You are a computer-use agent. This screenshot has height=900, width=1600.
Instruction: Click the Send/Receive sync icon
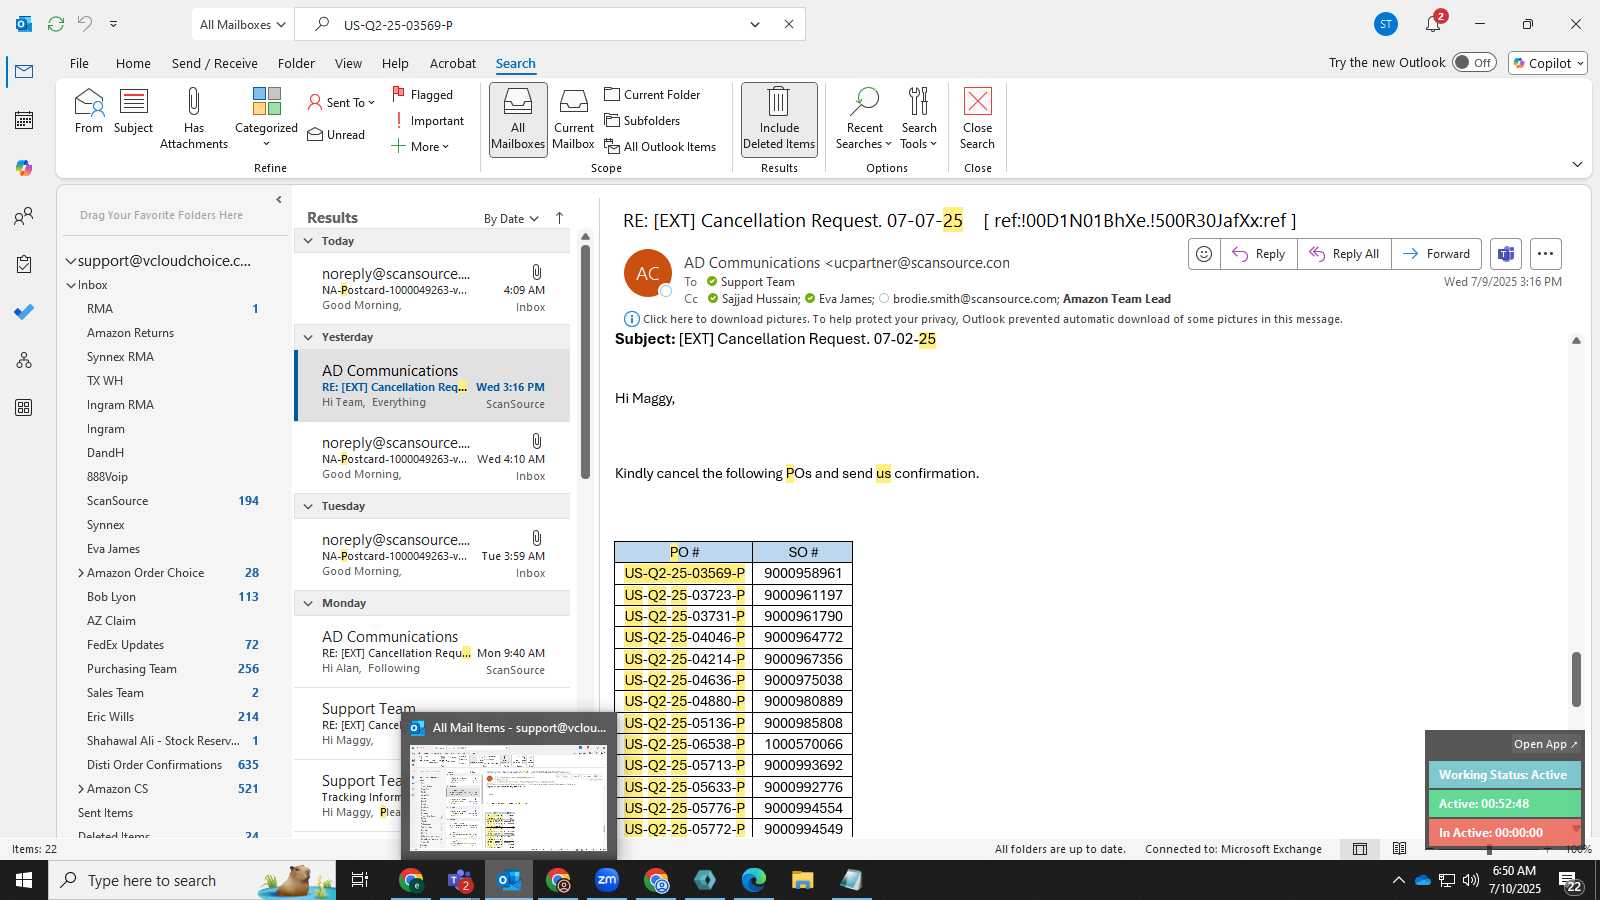click(56, 24)
